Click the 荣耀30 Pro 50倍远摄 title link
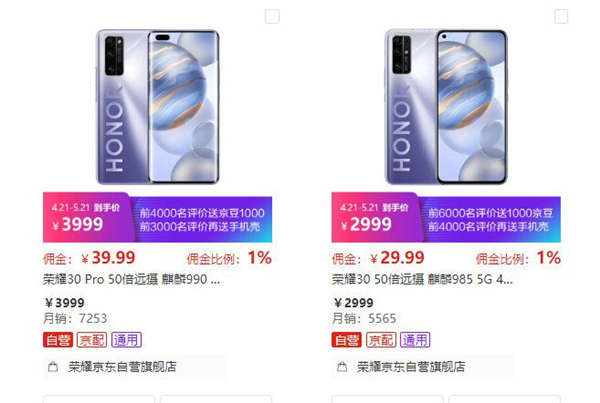This screenshot has width=600, height=403. (x=131, y=279)
